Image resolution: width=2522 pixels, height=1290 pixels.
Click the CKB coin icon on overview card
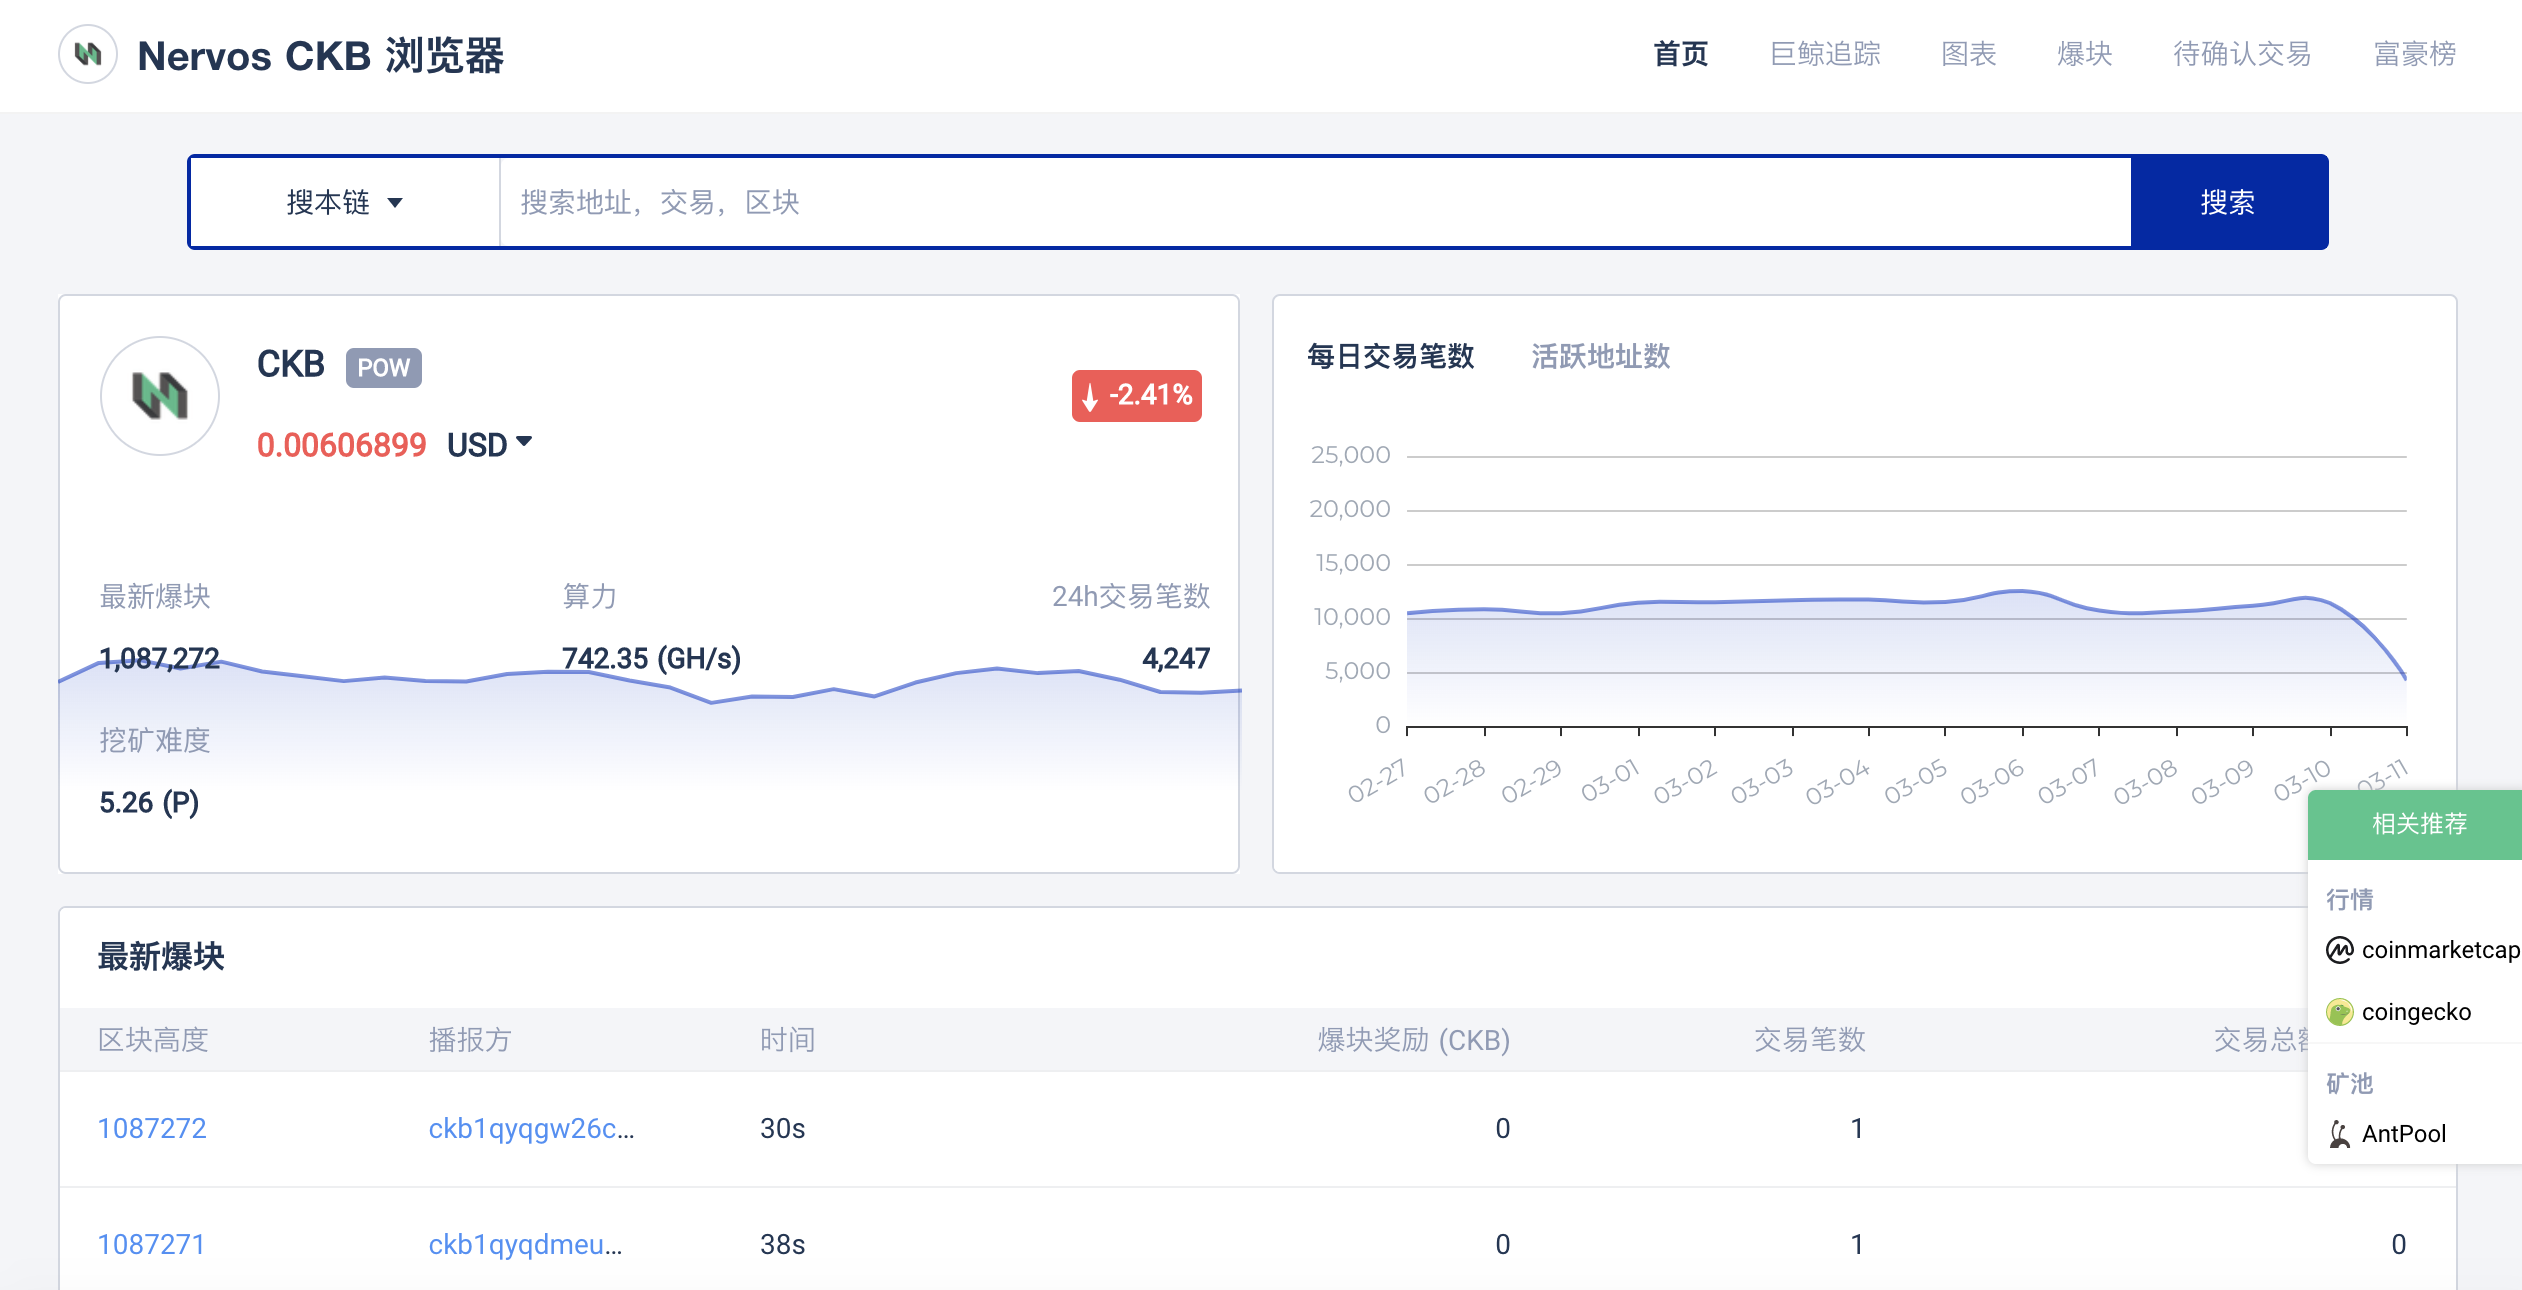(160, 396)
